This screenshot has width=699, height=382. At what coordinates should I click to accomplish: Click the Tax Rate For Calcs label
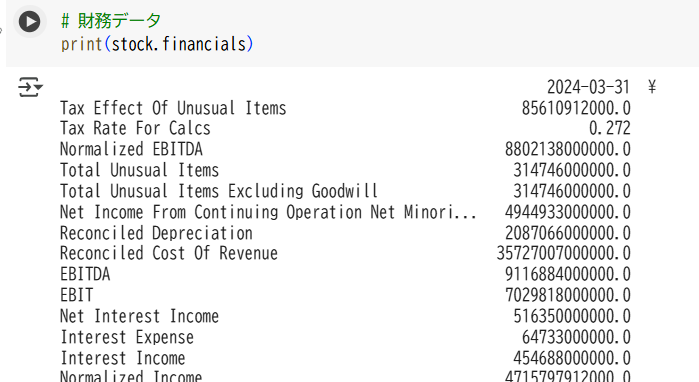(x=135, y=128)
